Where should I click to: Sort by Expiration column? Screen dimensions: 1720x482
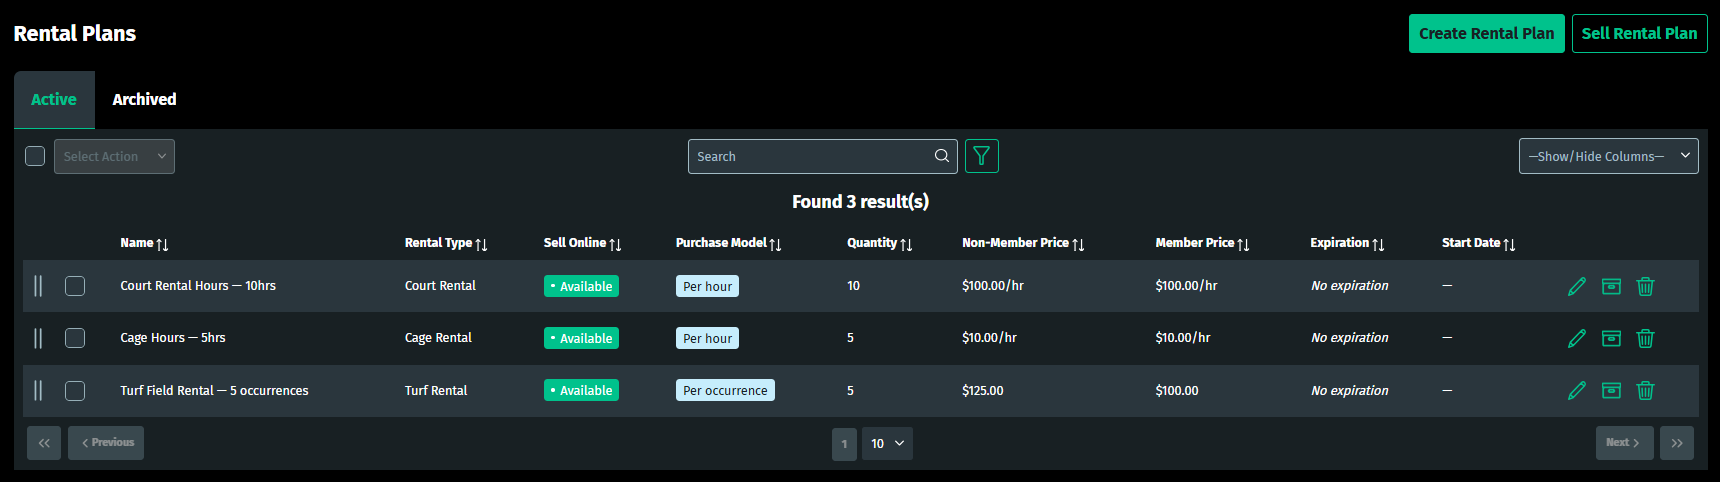[x=1378, y=244]
